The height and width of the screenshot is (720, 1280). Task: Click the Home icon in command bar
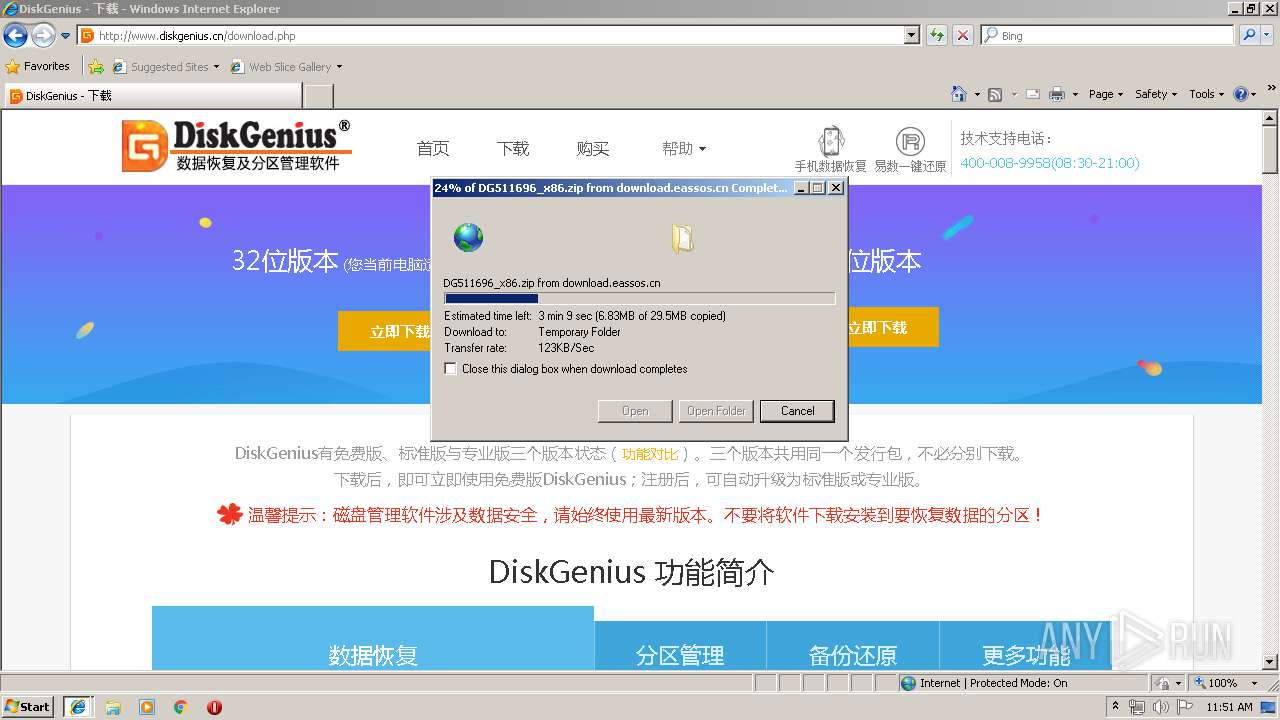click(x=959, y=94)
